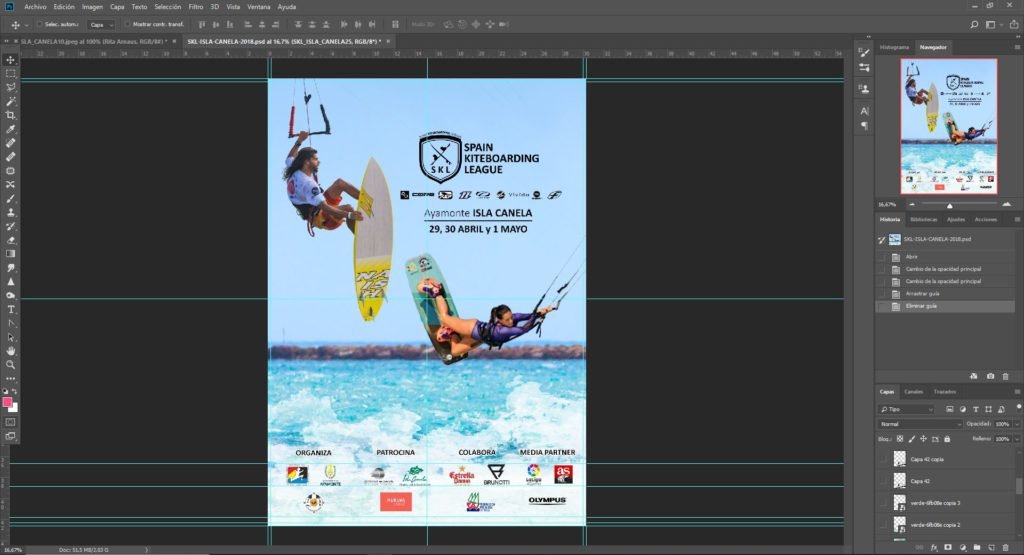1024x555 pixels.
Task: Click the Navigator zoom slider handle
Action: tap(950, 206)
